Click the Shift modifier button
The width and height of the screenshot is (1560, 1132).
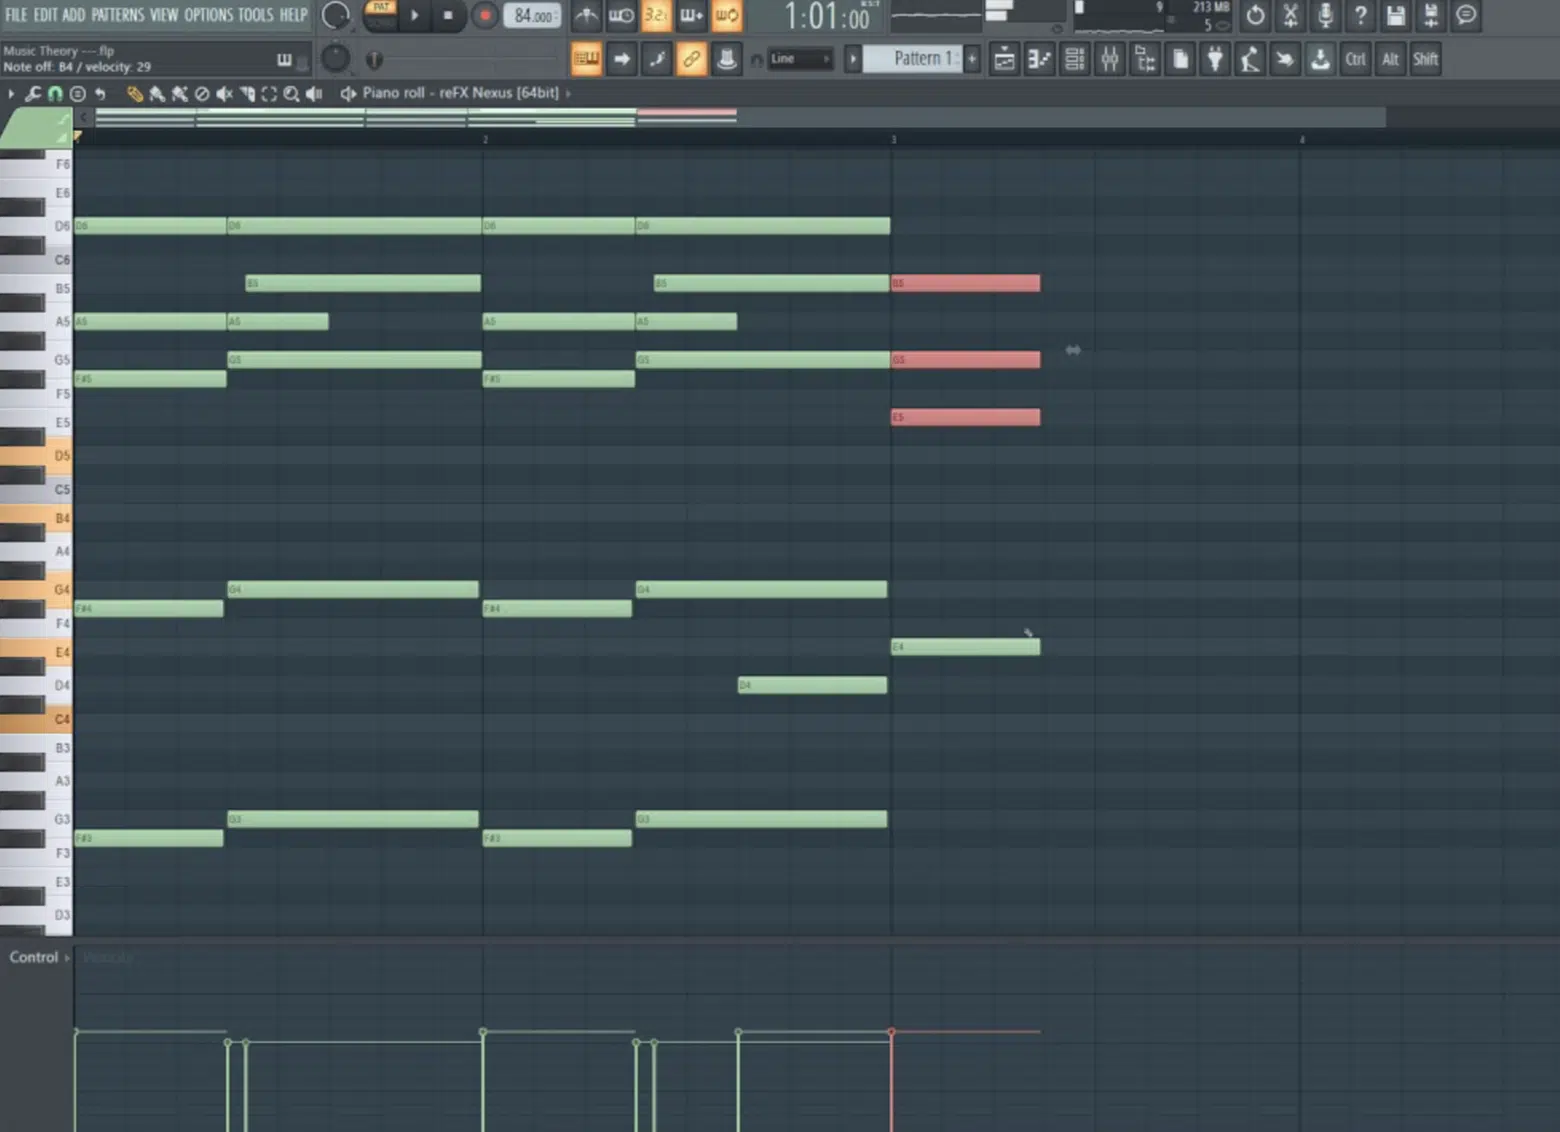click(x=1425, y=59)
